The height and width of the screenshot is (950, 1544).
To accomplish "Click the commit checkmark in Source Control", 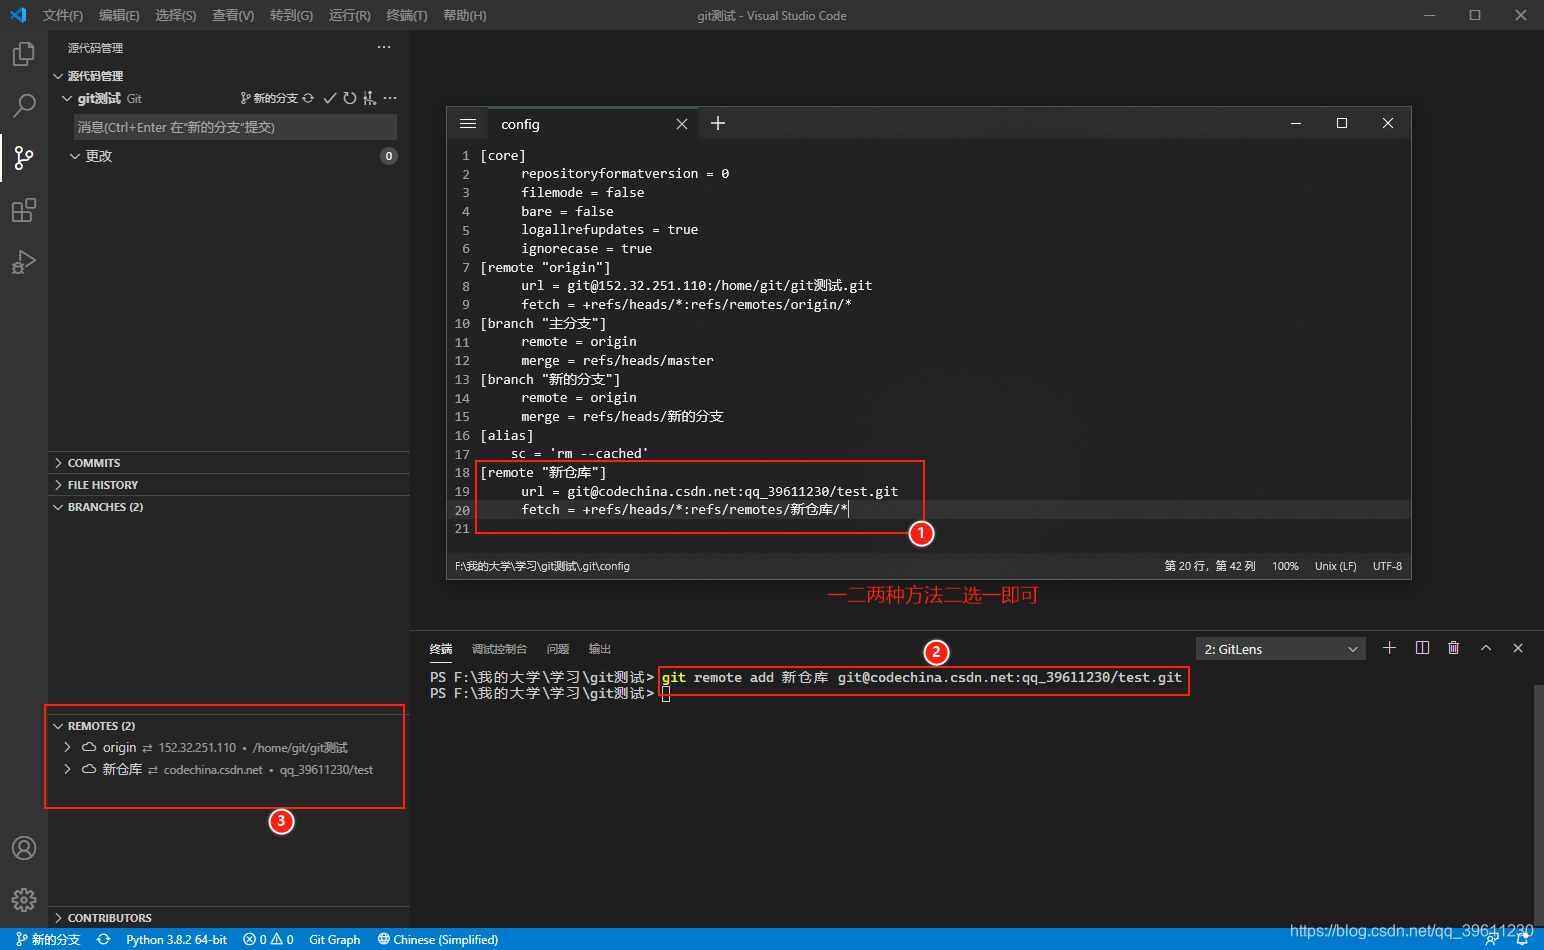I will pos(329,98).
